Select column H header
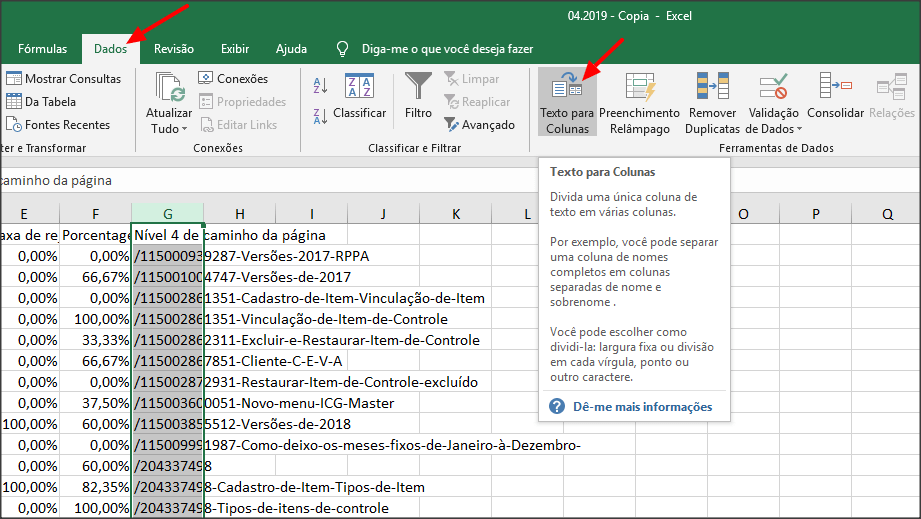This screenshot has height=519, width=921. tap(240, 214)
